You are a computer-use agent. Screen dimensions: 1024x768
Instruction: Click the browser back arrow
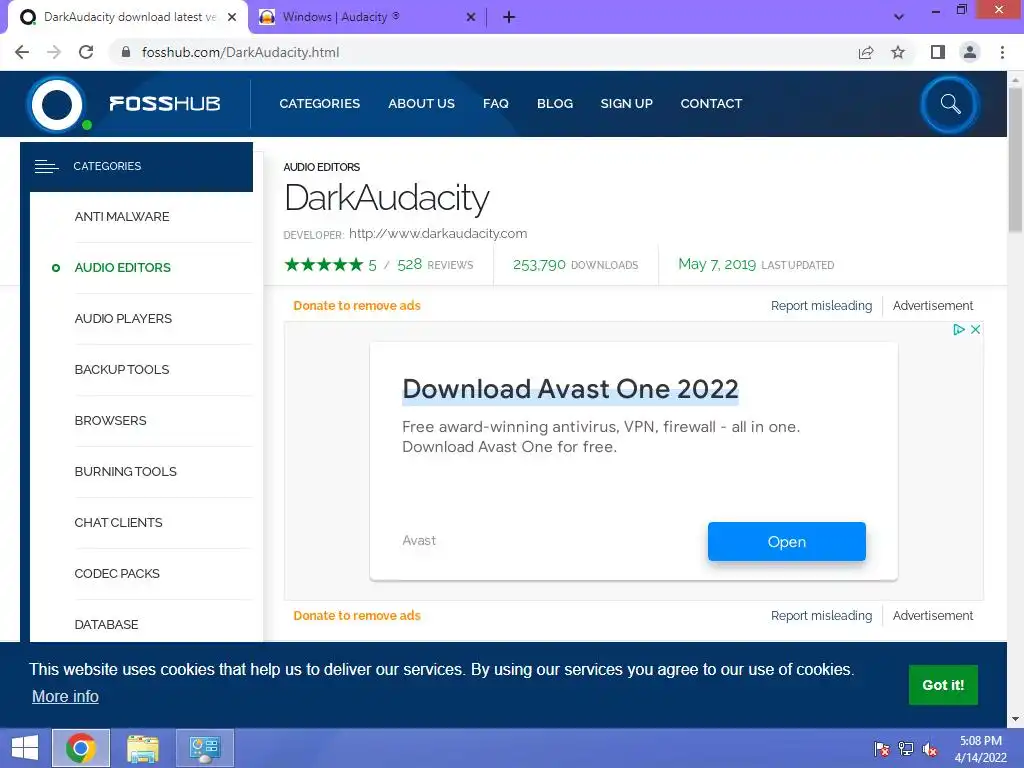click(22, 52)
